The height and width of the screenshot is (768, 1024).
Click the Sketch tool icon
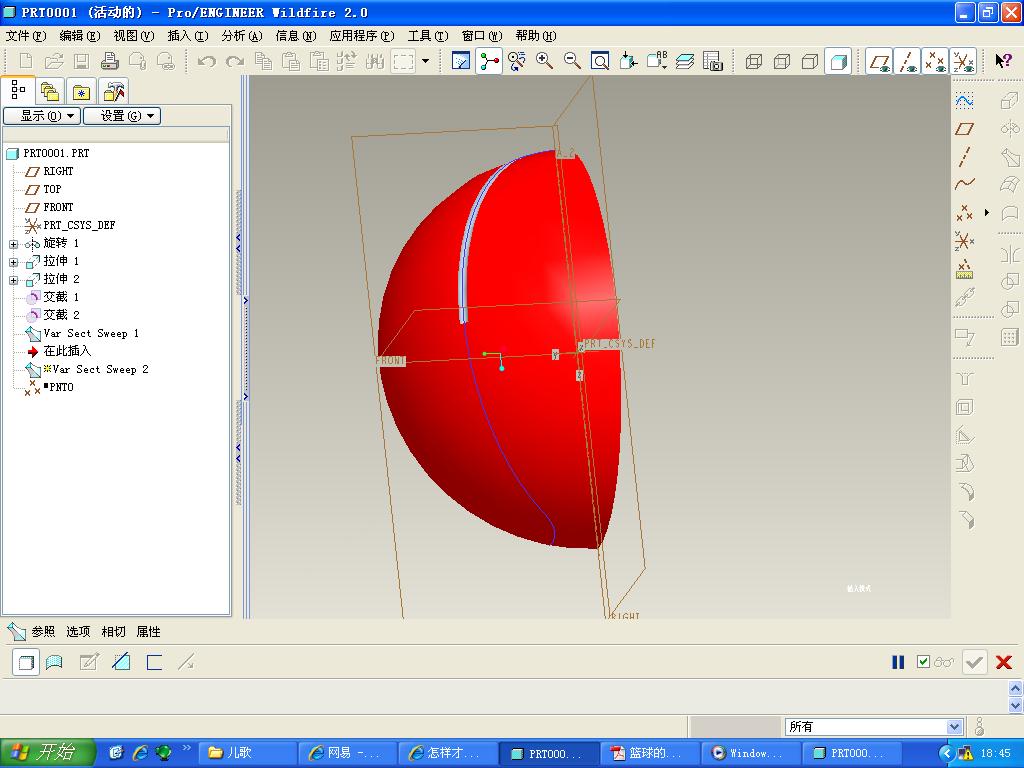[965, 101]
